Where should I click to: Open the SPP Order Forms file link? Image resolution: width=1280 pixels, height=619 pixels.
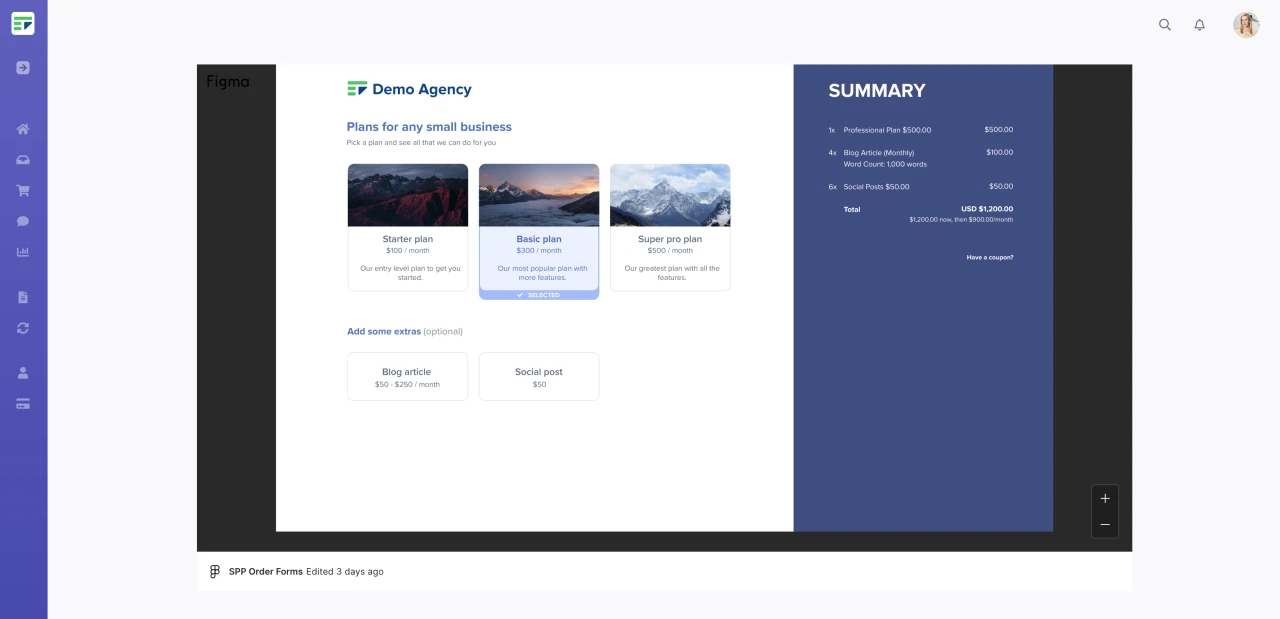pyautogui.click(x=266, y=572)
